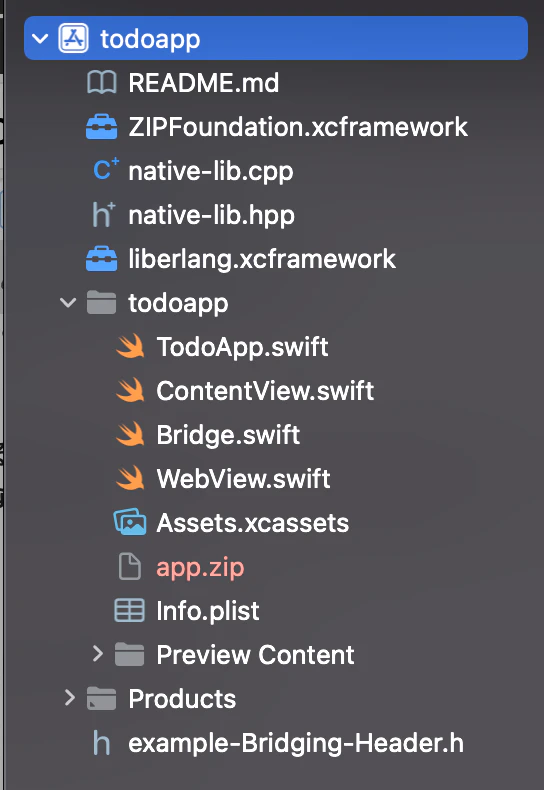Open ContentView.swift file
Screen dimensions: 544x790
pos(265,391)
